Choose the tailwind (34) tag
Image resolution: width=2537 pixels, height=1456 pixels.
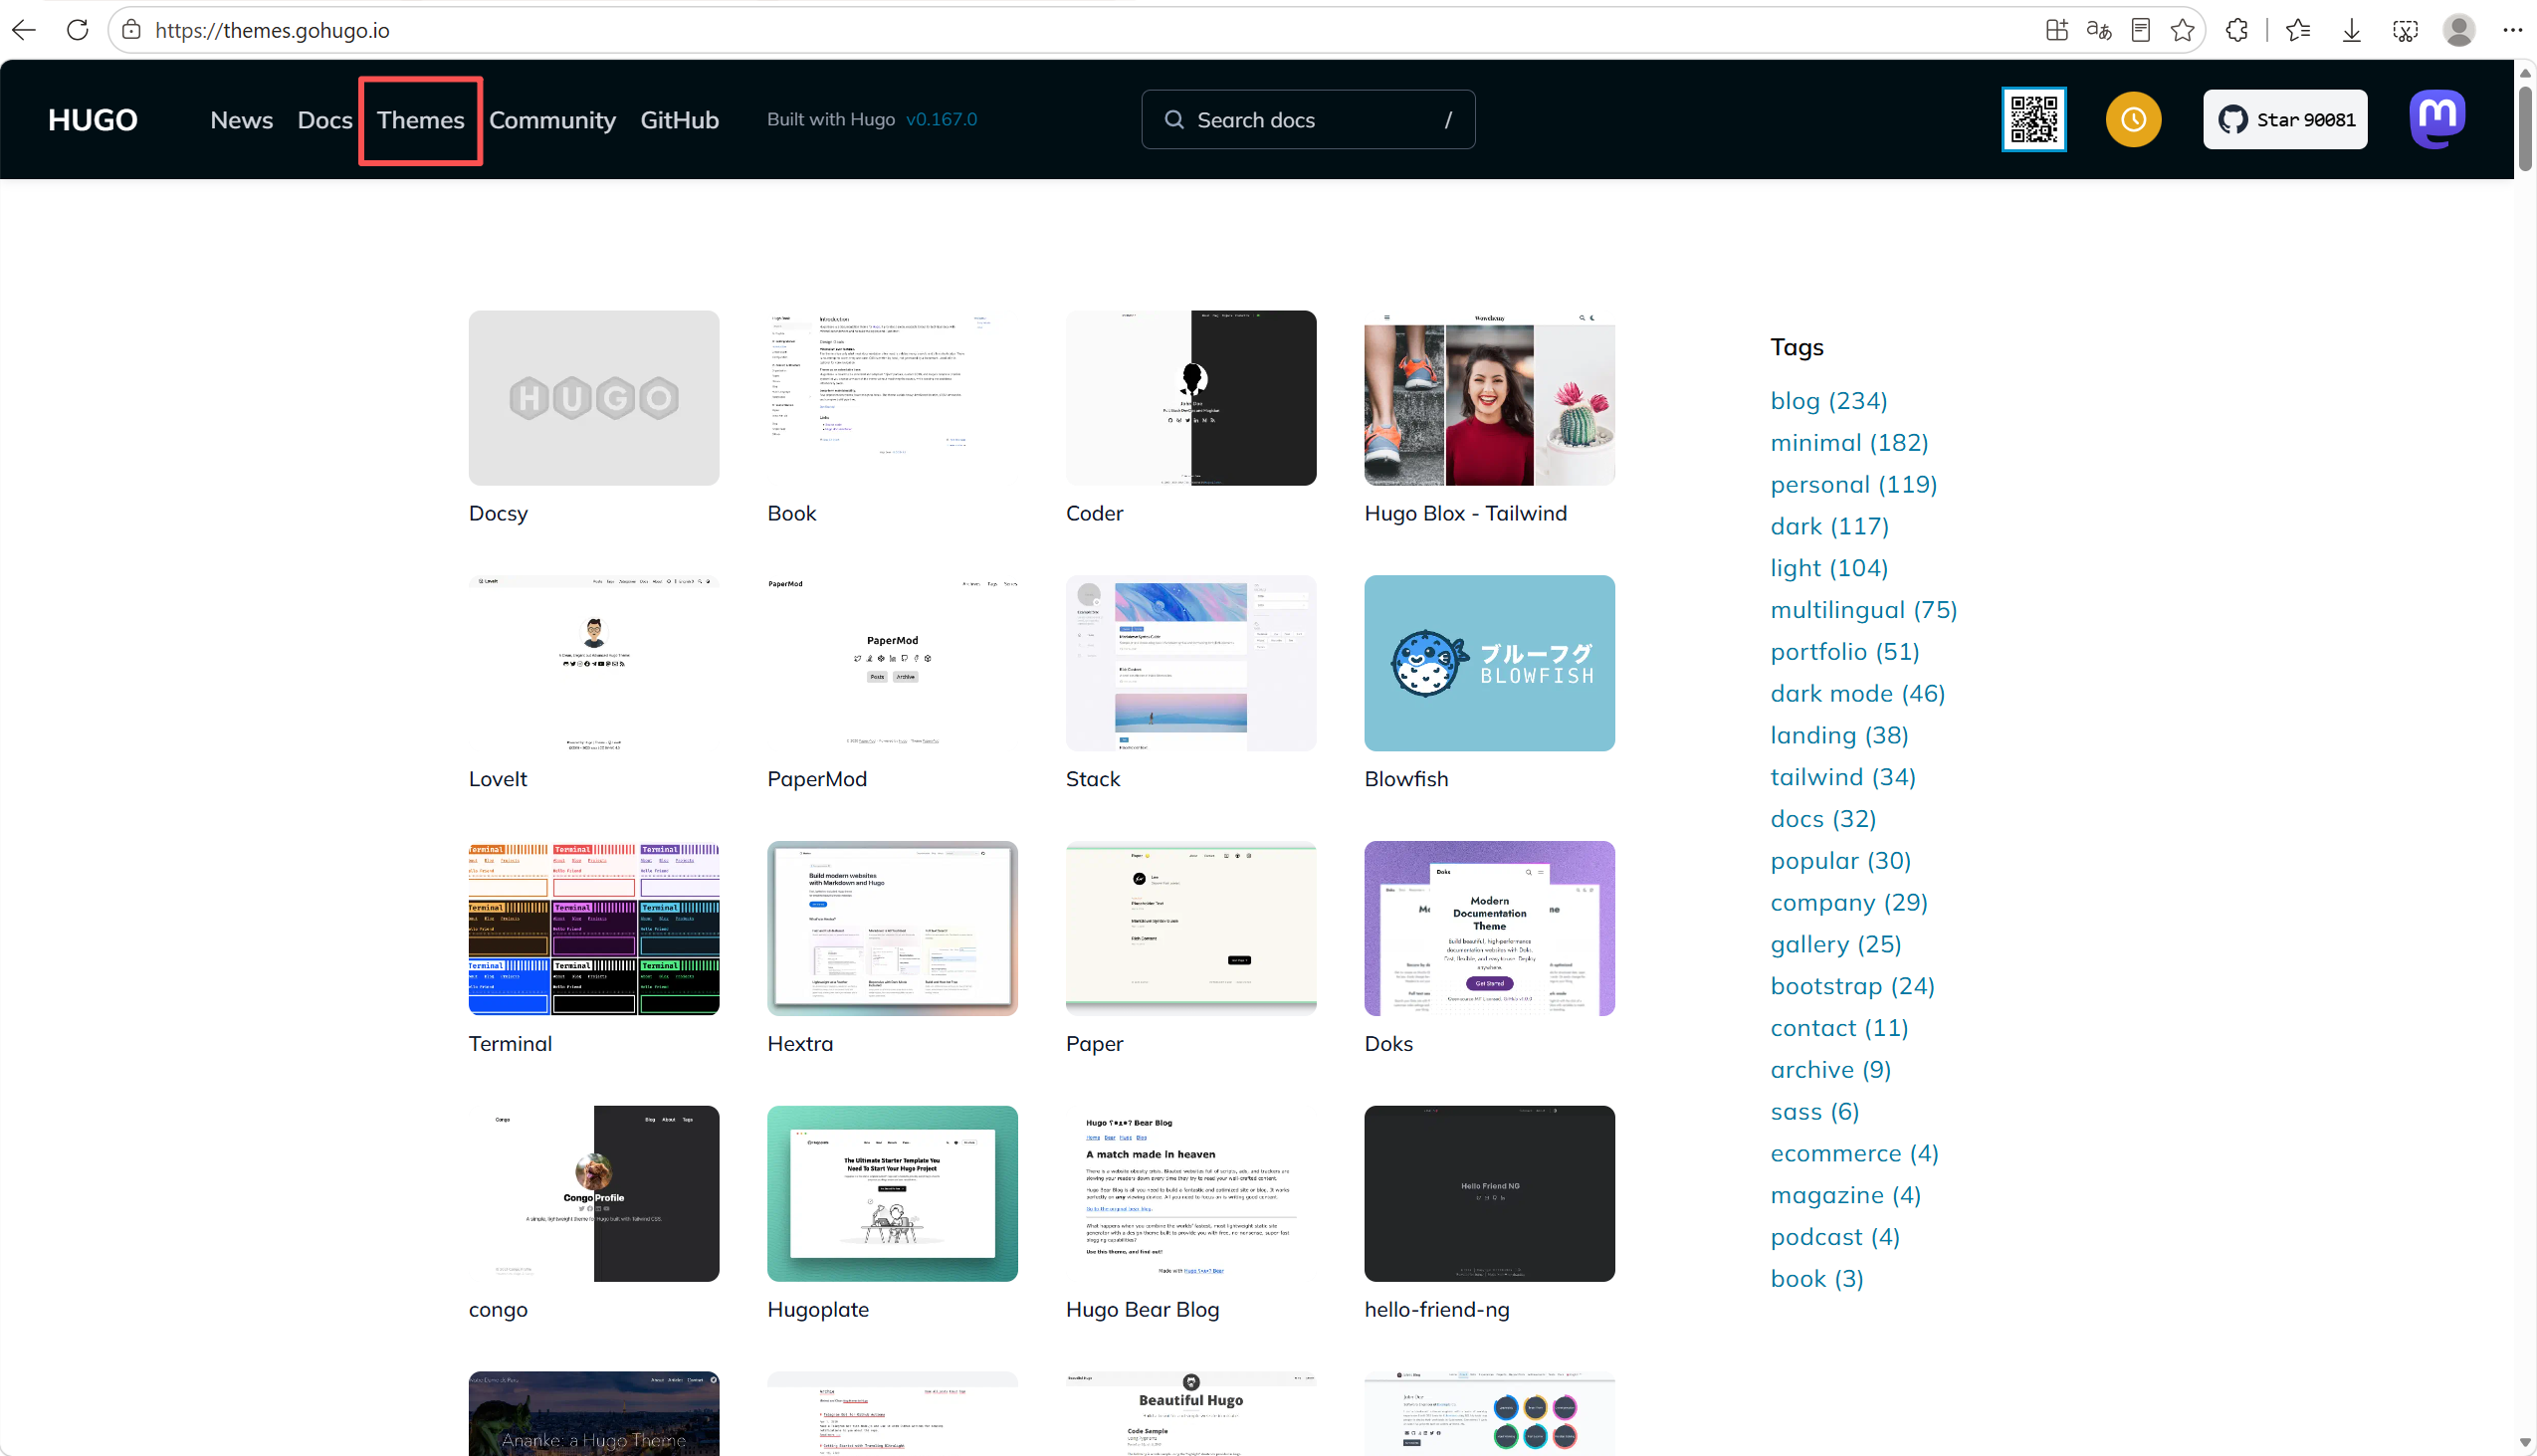pyautogui.click(x=1843, y=777)
